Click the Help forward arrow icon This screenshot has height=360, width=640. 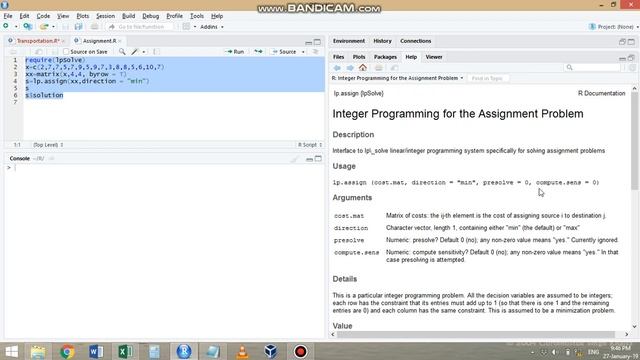350,68
